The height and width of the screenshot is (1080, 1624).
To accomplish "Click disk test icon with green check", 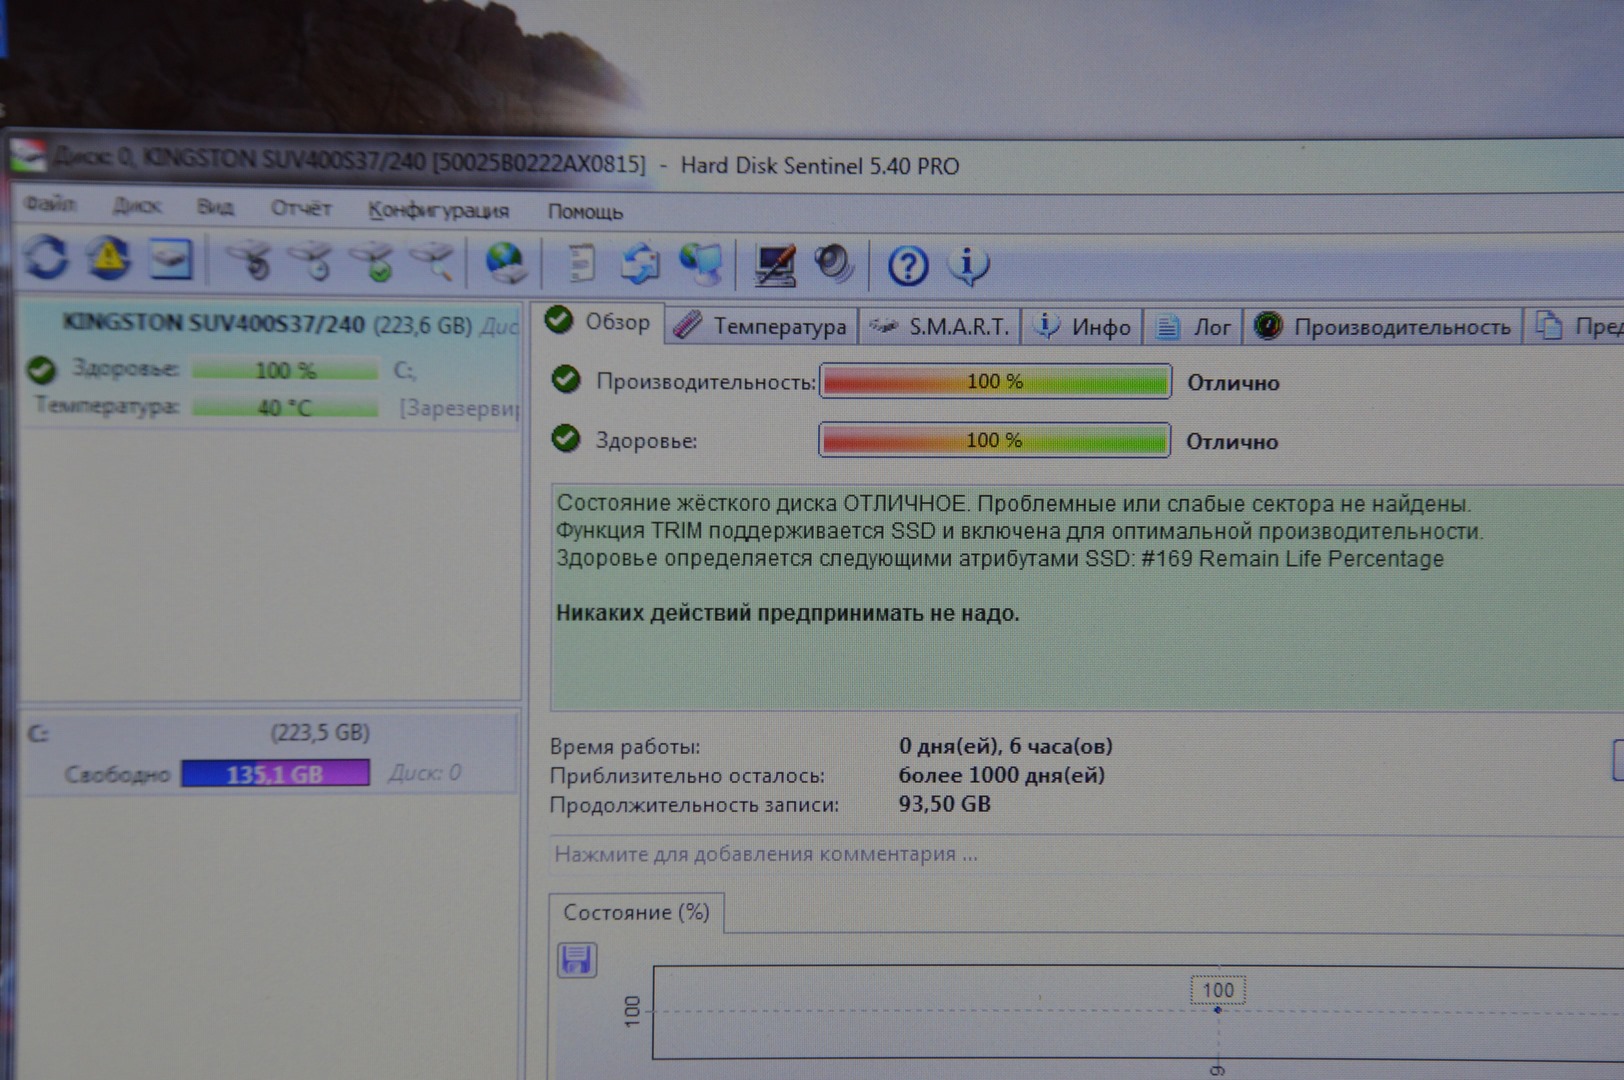I will tap(372, 261).
